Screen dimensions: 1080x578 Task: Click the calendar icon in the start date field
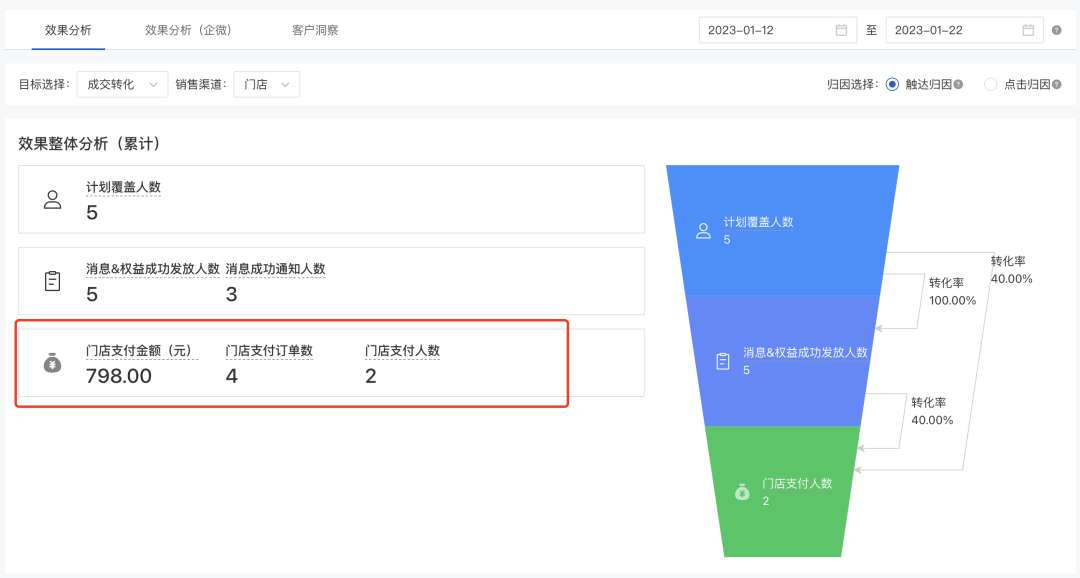point(840,30)
